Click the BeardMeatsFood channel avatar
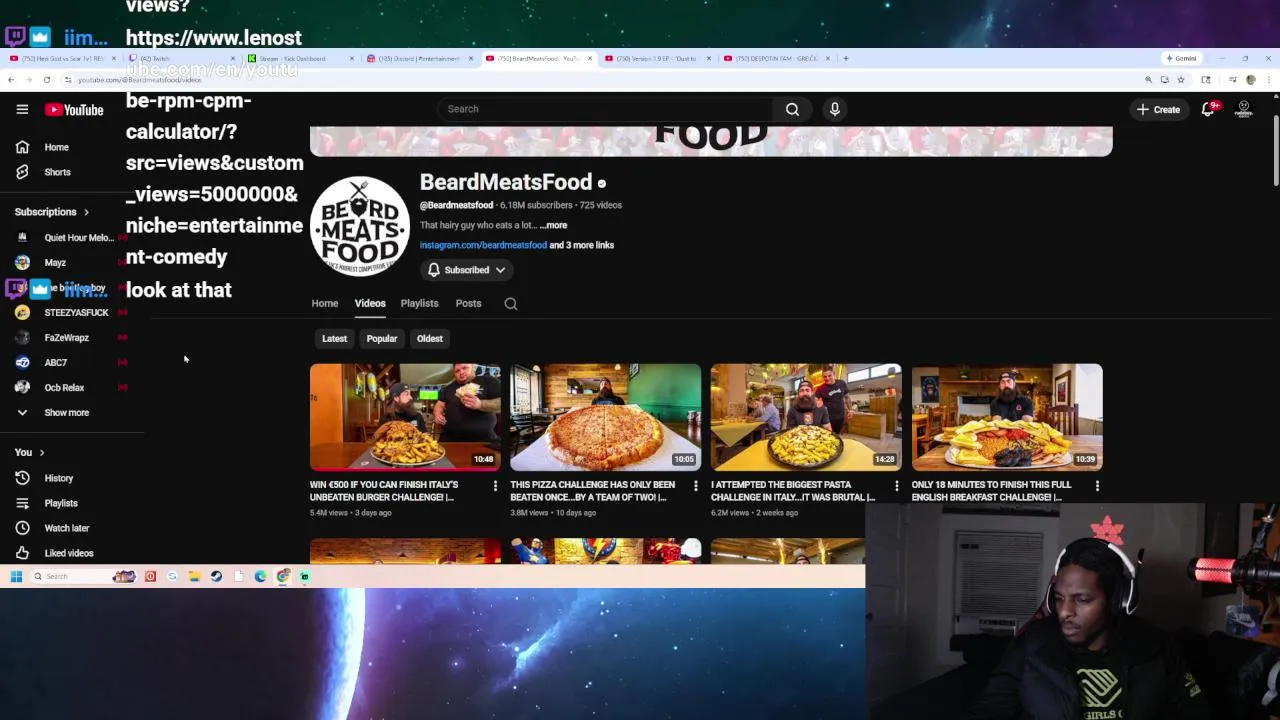The height and width of the screenshot is (720, 1280). pyautogui.click(x=360, y=227)
